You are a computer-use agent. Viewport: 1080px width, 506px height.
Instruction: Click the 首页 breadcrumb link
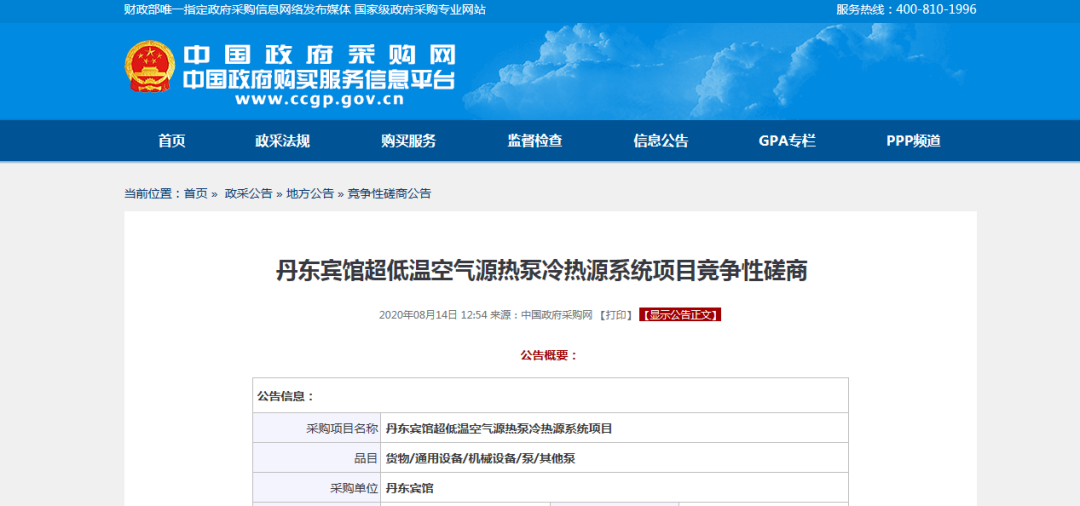(196, 193)
